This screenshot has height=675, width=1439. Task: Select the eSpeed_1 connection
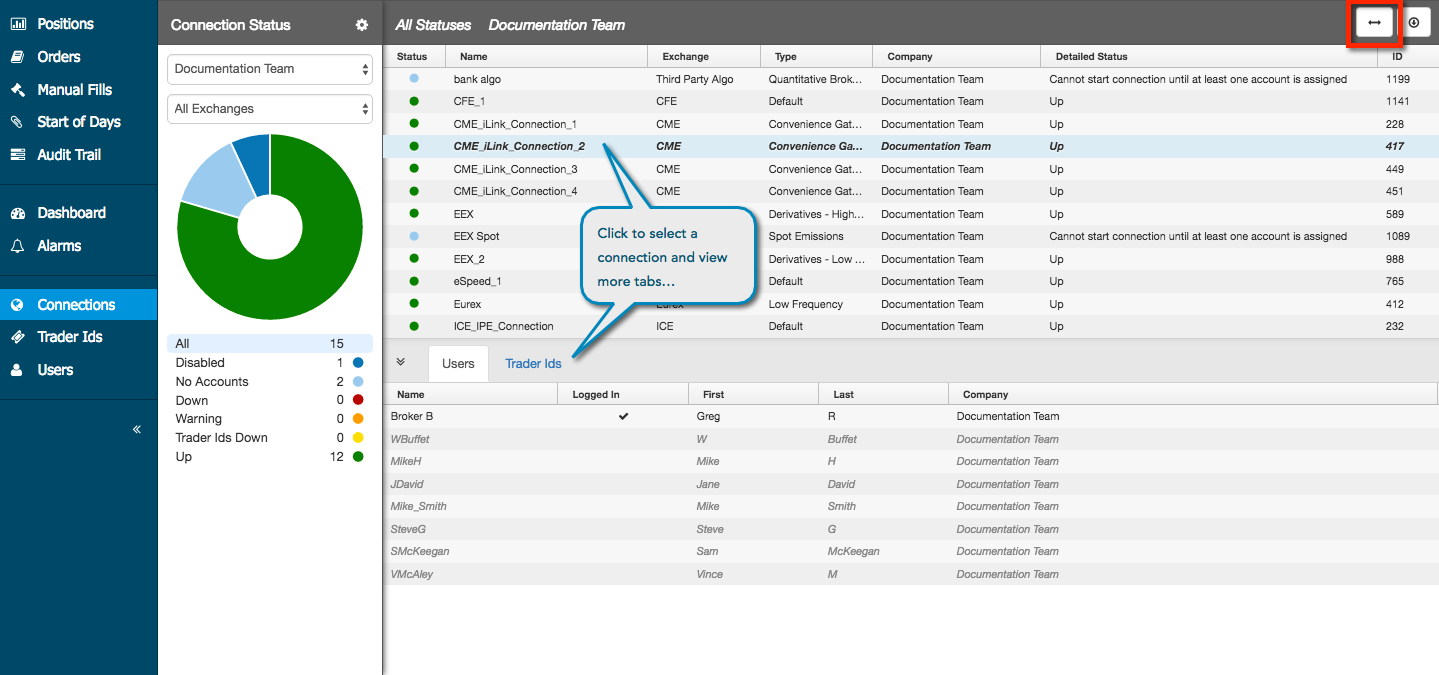(911, 281)
